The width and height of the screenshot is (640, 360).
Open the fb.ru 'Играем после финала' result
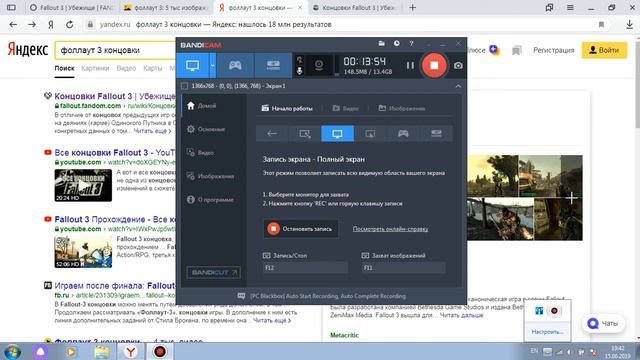[x=115, y=285]
